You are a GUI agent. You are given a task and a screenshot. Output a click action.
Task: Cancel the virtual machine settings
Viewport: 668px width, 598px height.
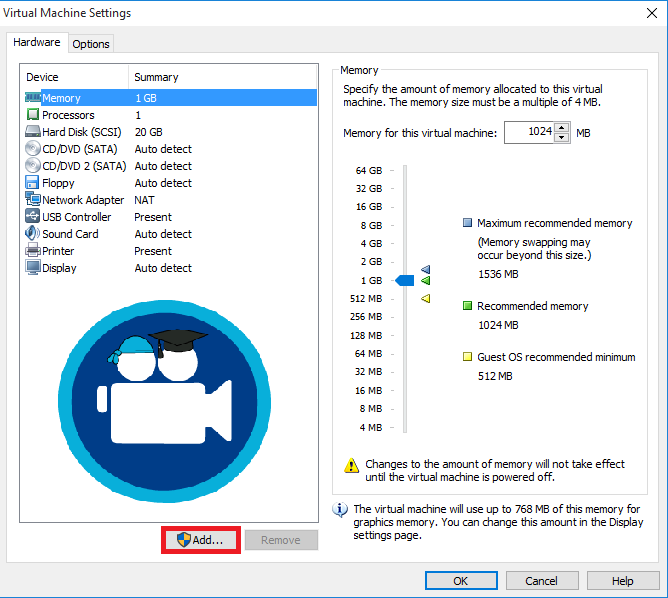[541, 581]
